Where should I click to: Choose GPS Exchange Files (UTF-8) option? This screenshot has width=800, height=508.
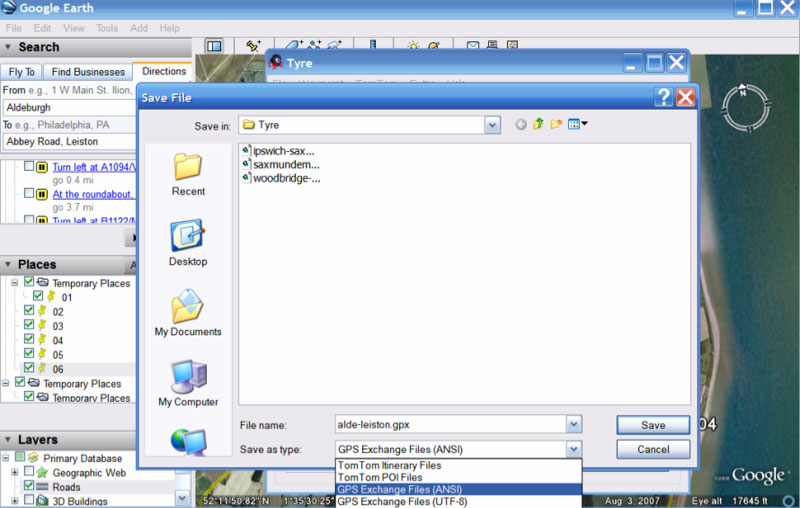402,501
